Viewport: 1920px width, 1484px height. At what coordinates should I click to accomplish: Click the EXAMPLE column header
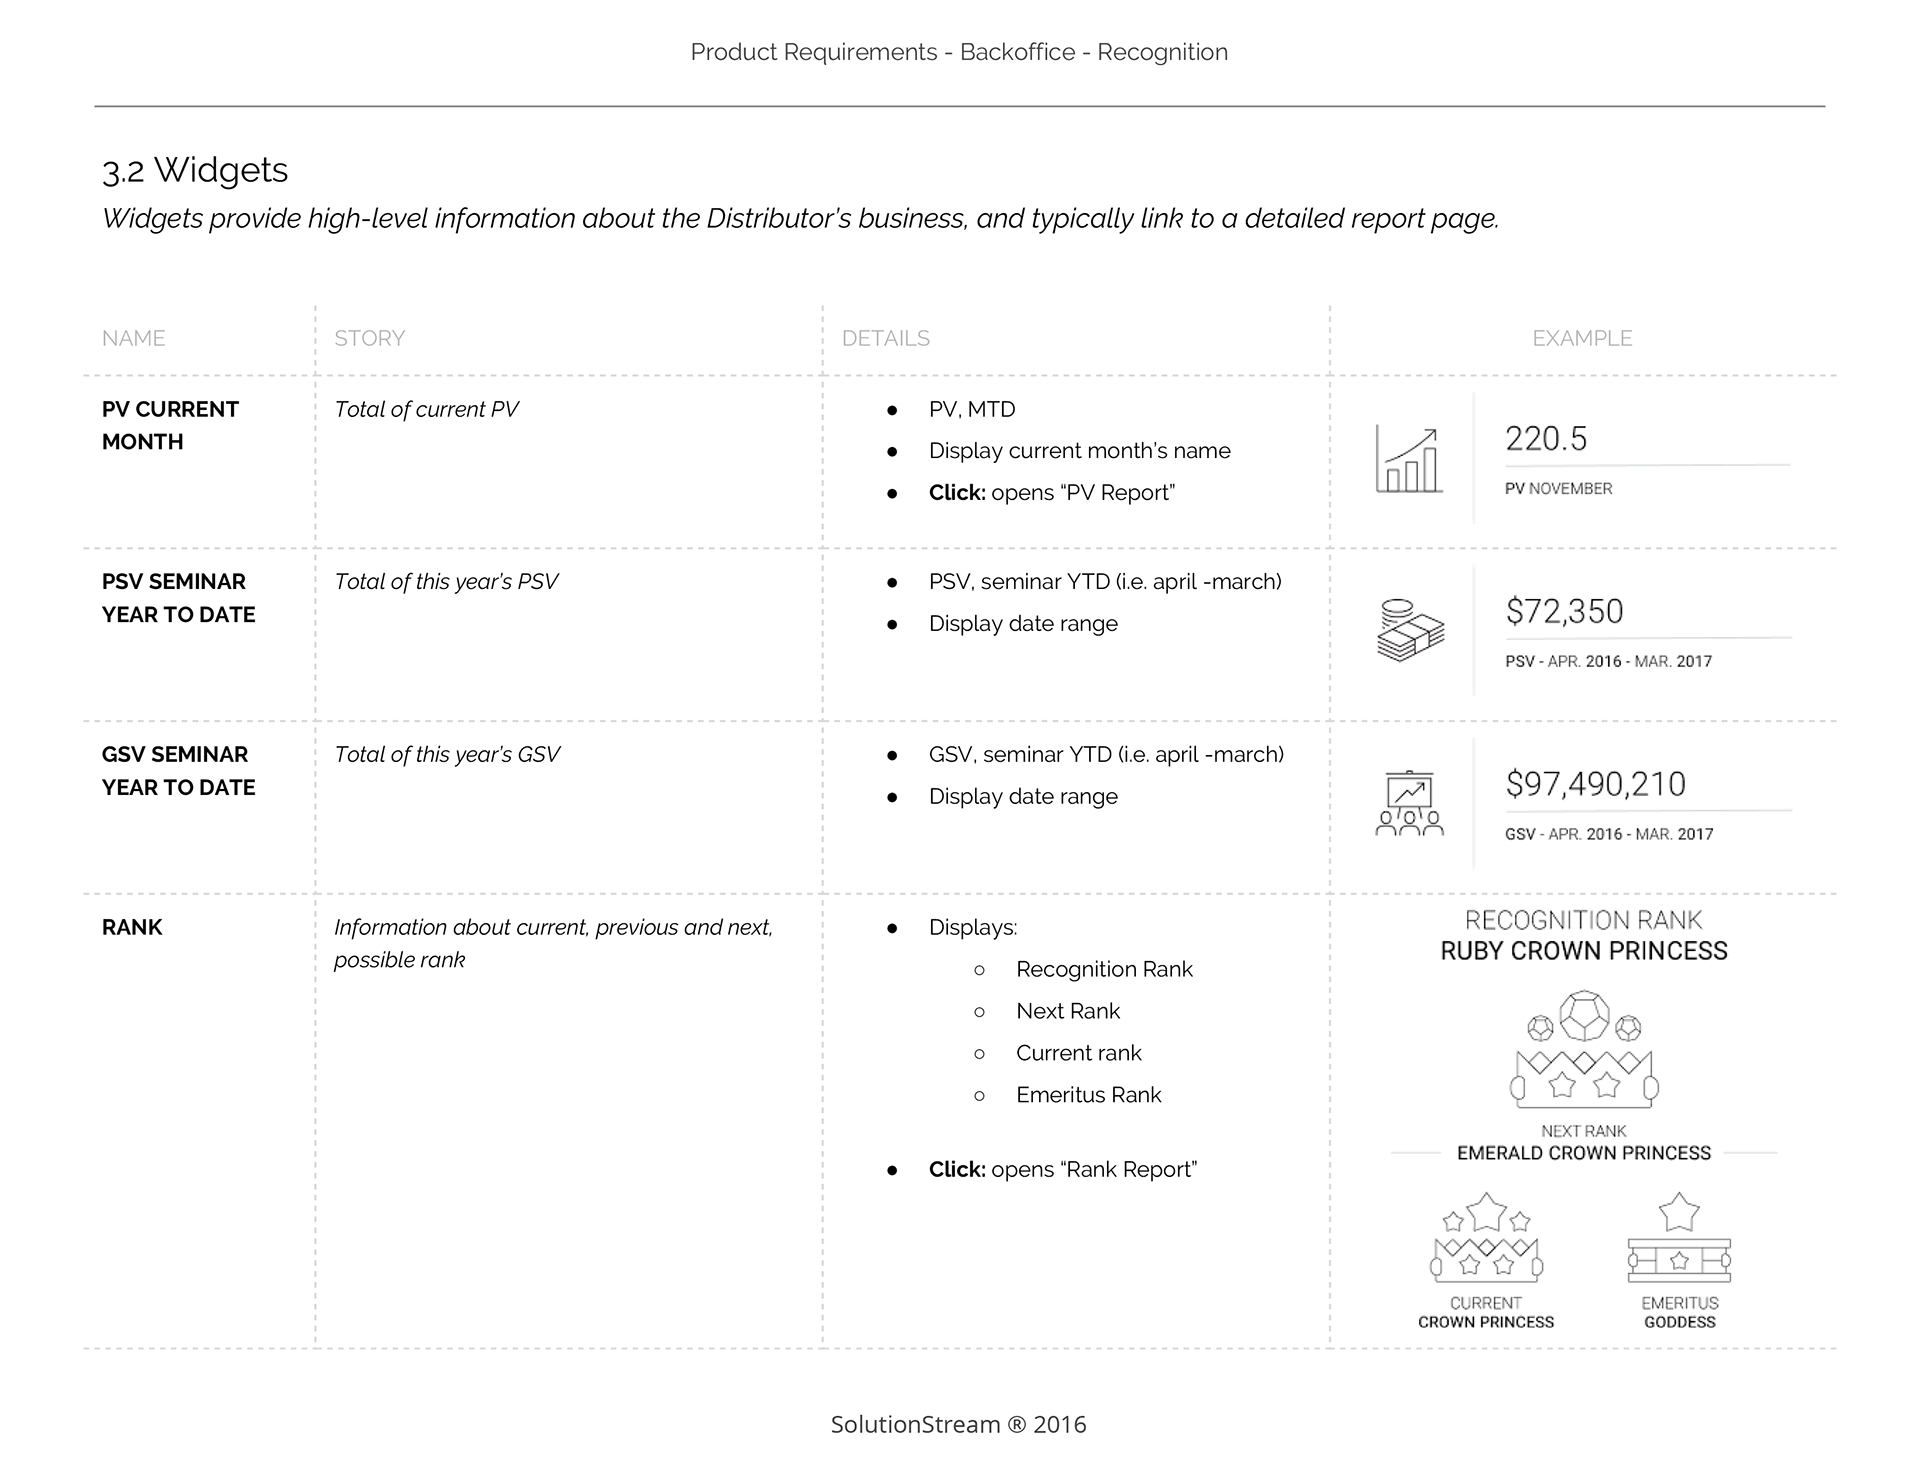click(1582, 338)
